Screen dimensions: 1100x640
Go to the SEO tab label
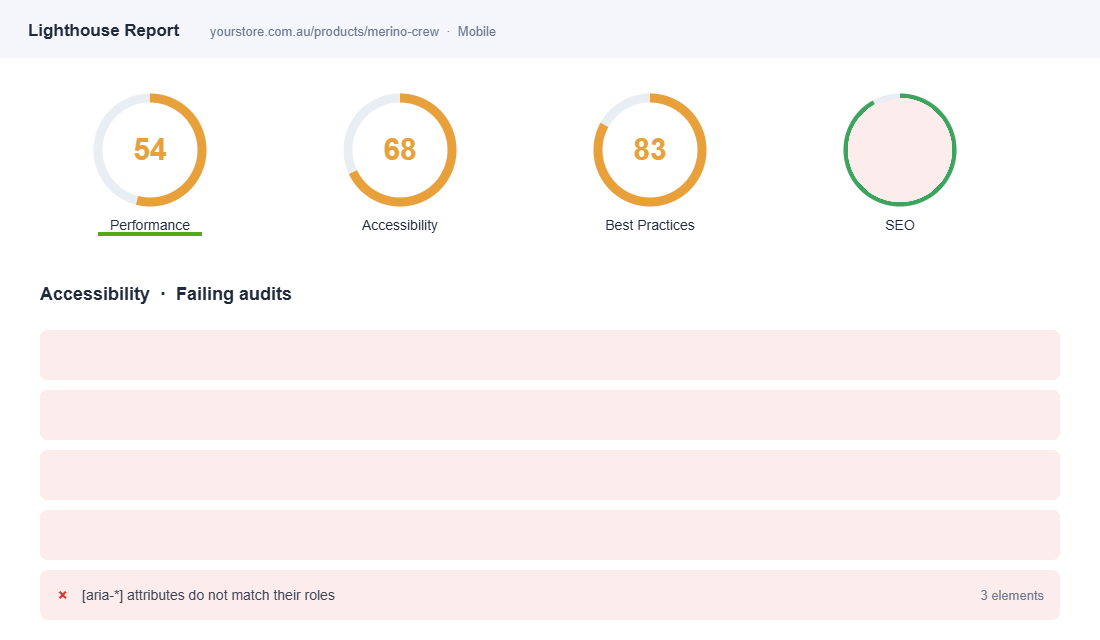coord(899,225)
